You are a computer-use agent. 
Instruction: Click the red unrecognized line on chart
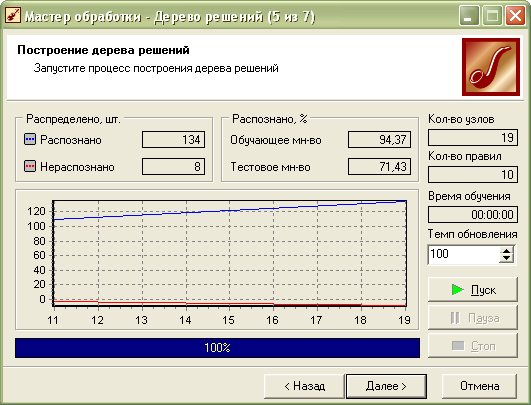coord(230,303)
